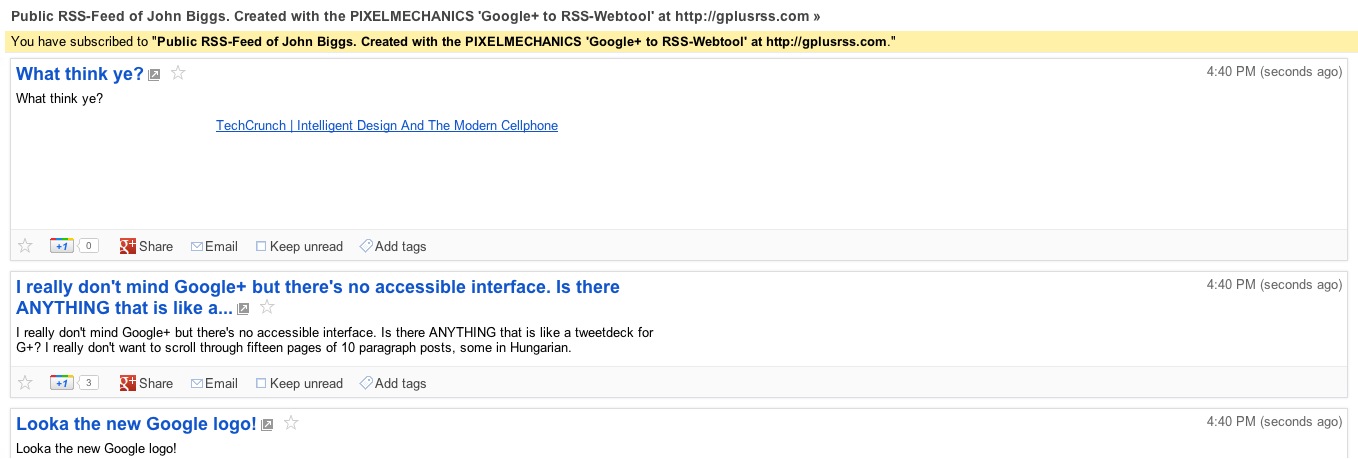The height and width of the screenshot is (459, 1358).
Task: Toggle footer star on "What think ye?" post
Action: [26, 246]
